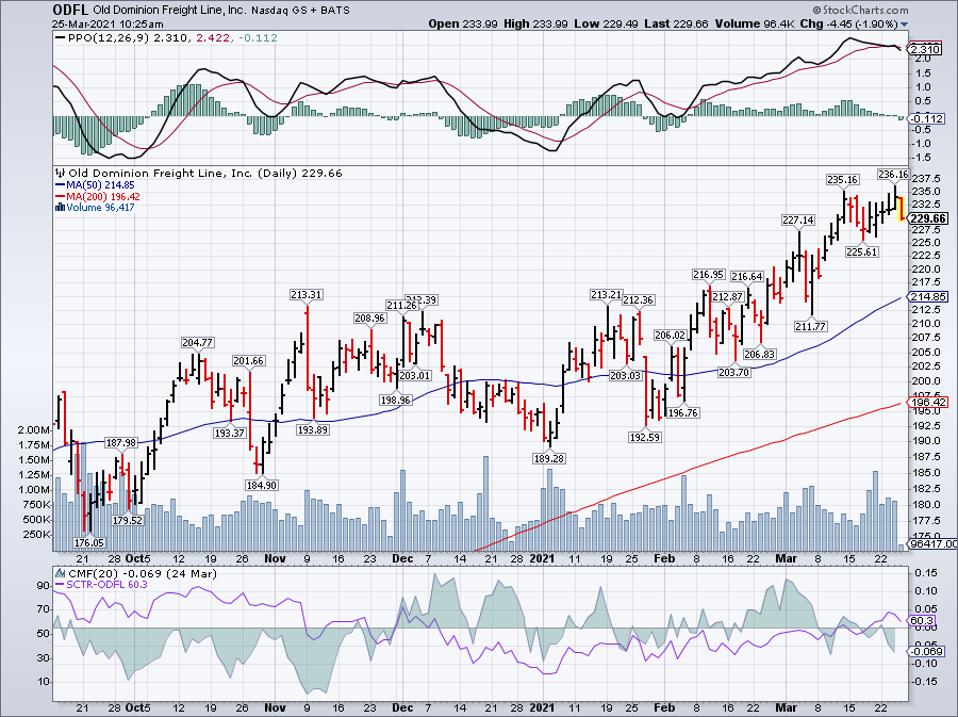Click the 96417.00 volume tag on the right axis

coord(934,544)
